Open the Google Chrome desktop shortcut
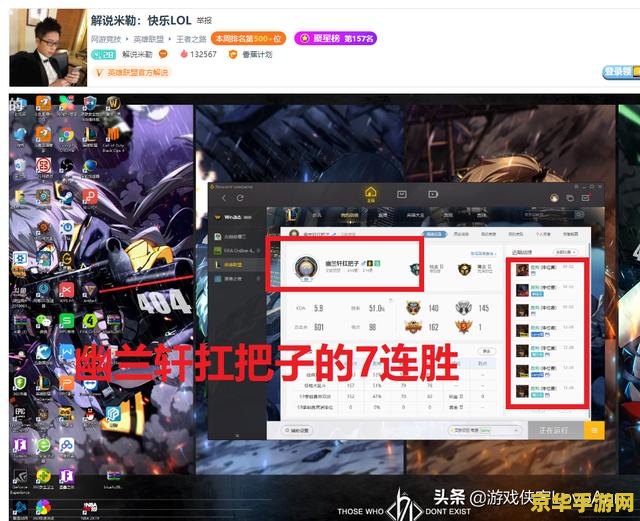640x521 pixels. click(66, 136)
